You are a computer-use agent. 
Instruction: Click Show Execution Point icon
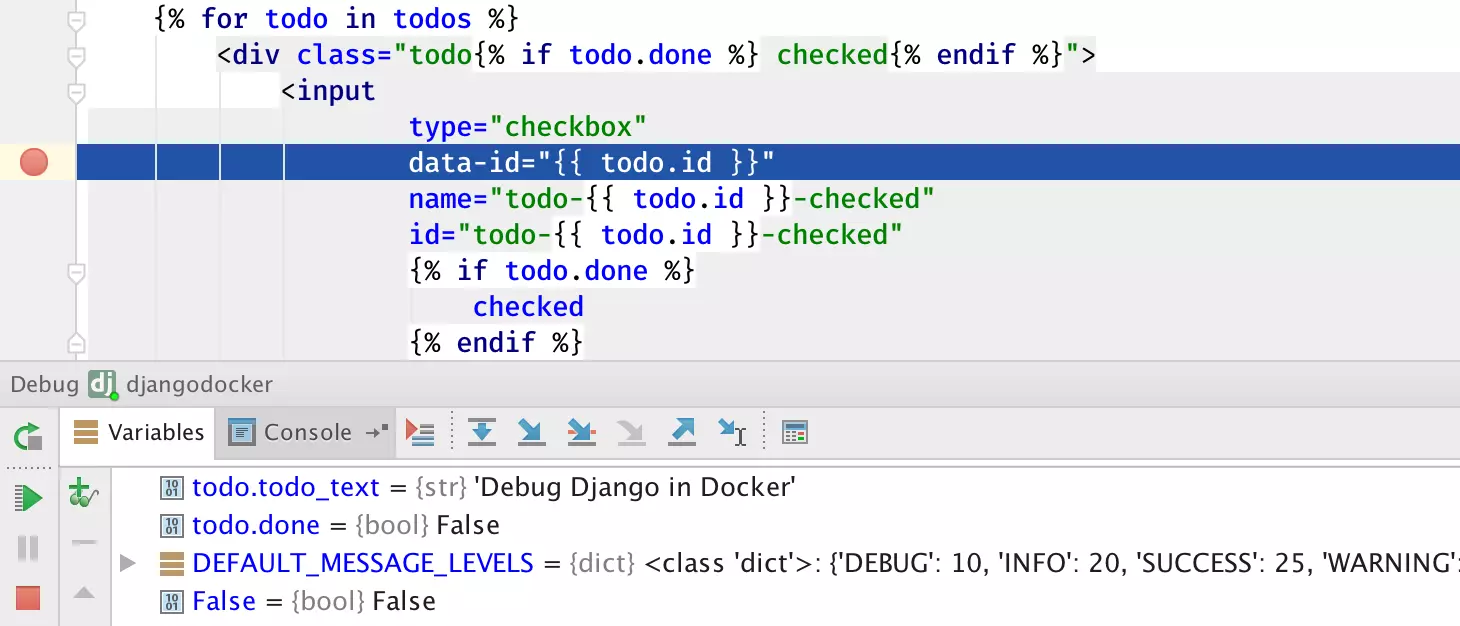pyautogui.click(x=420, y=432)
